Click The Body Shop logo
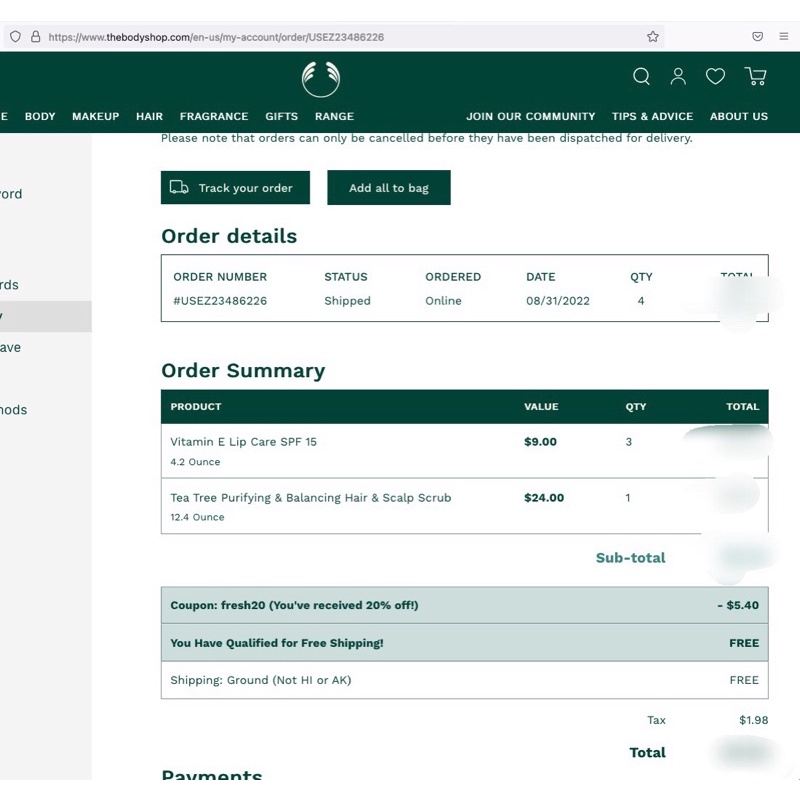The image size is (800, 800). (x=321, y=78)
